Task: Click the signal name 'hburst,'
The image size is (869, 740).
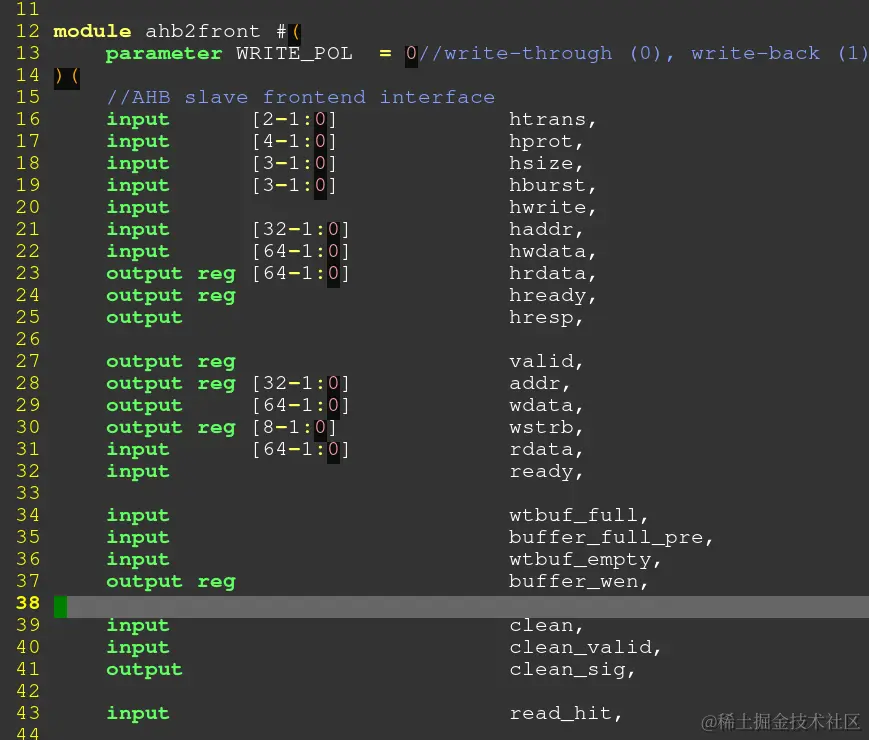Action: point(553,185)
